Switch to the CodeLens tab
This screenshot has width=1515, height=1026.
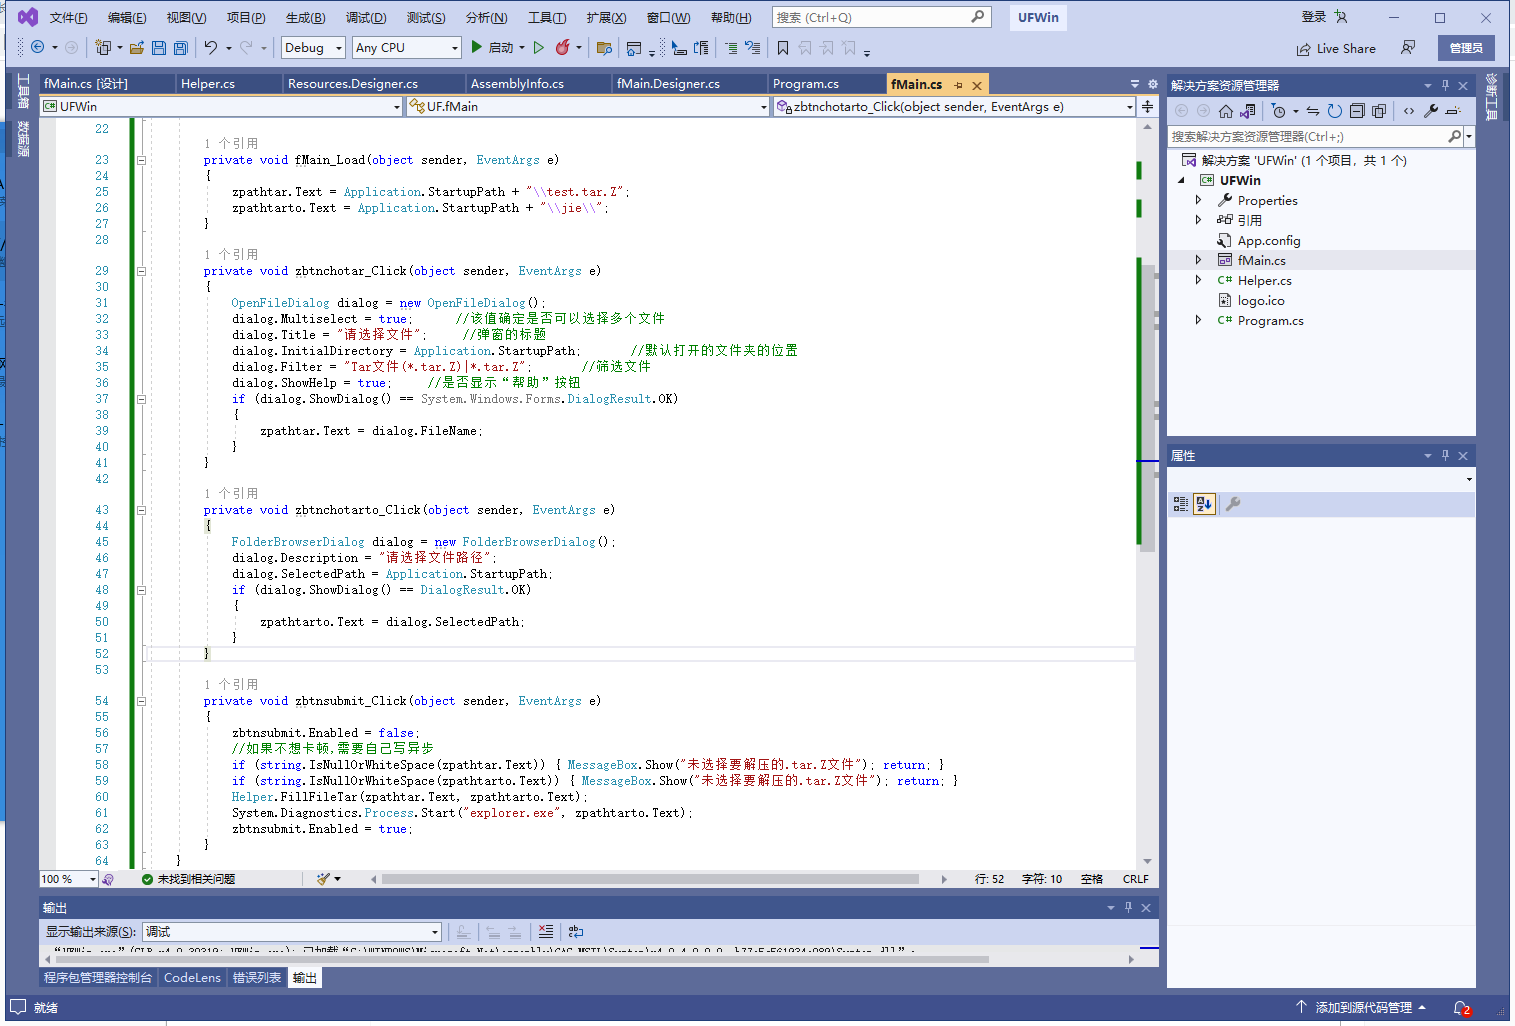[x=192, y=978]
